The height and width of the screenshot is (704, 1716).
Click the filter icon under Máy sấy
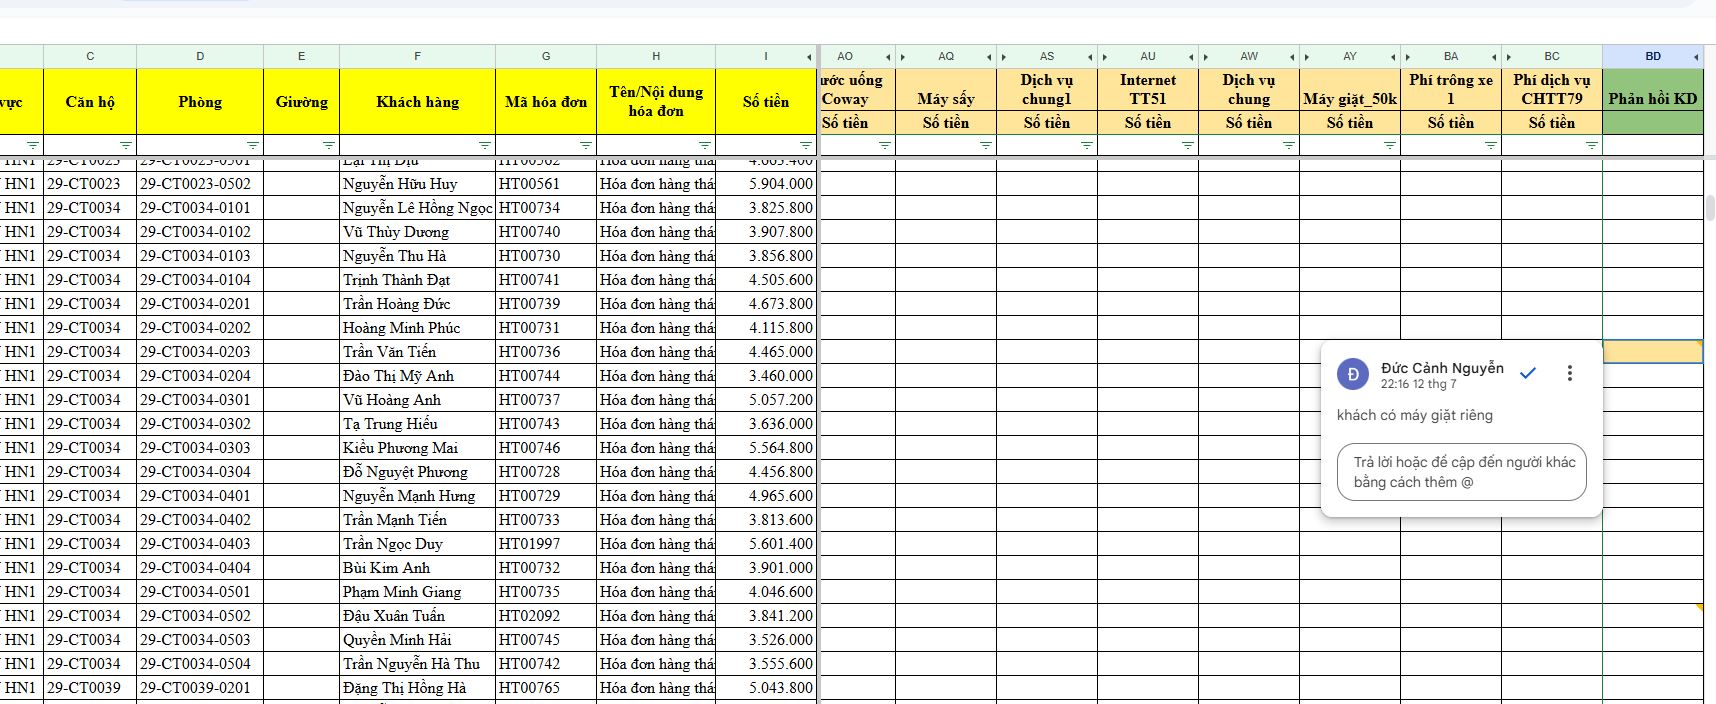click(985, 146)
